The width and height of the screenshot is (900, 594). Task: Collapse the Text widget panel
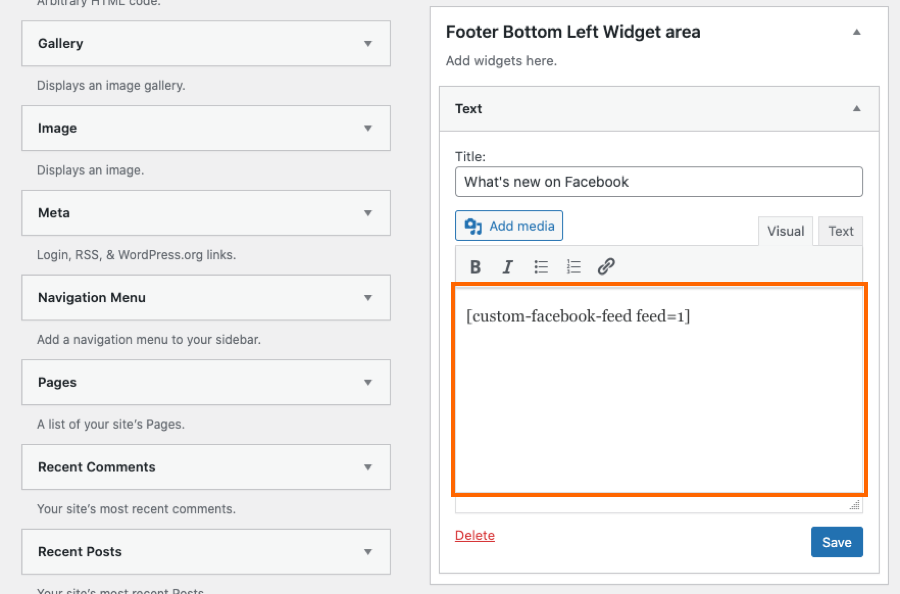point(856,108)
